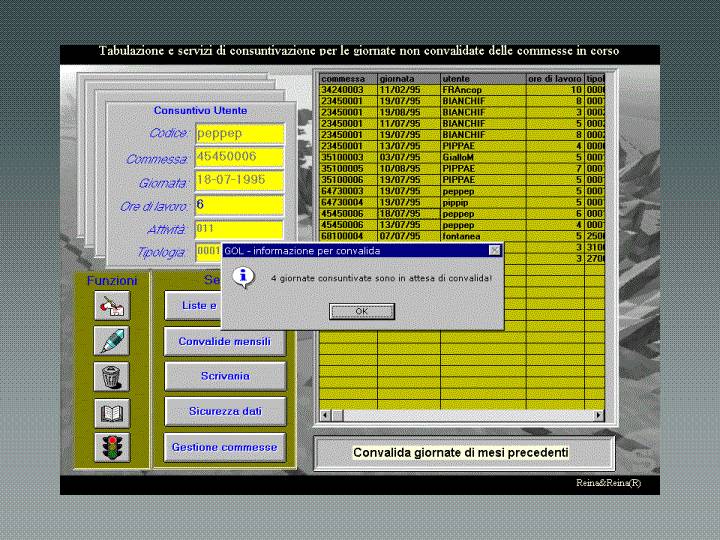
Task: Open the Scrivania section
Action: 224,376
